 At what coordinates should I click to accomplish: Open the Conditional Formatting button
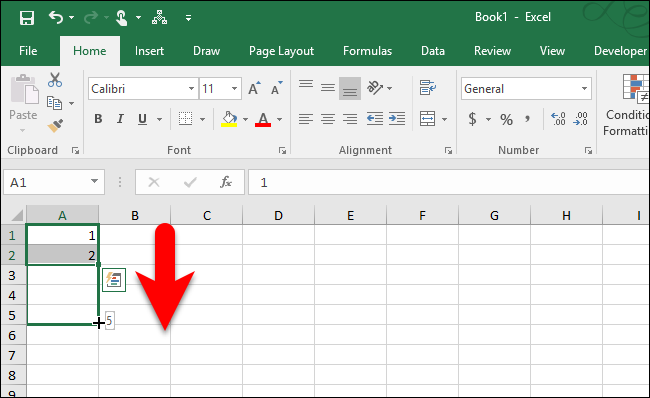(x=626, y=104)
